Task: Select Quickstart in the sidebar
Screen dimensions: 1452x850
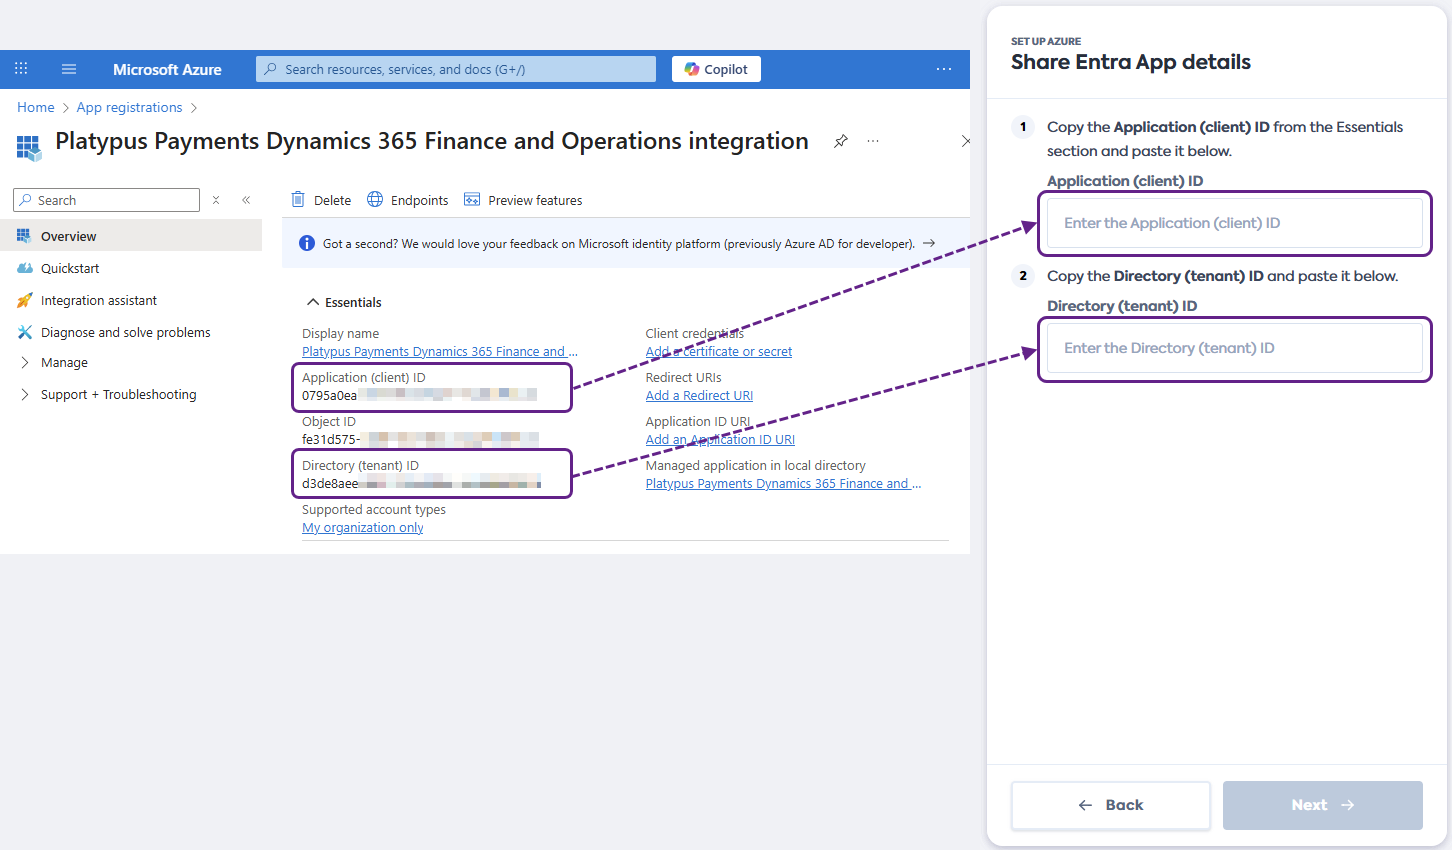Action: click(70, 268)
